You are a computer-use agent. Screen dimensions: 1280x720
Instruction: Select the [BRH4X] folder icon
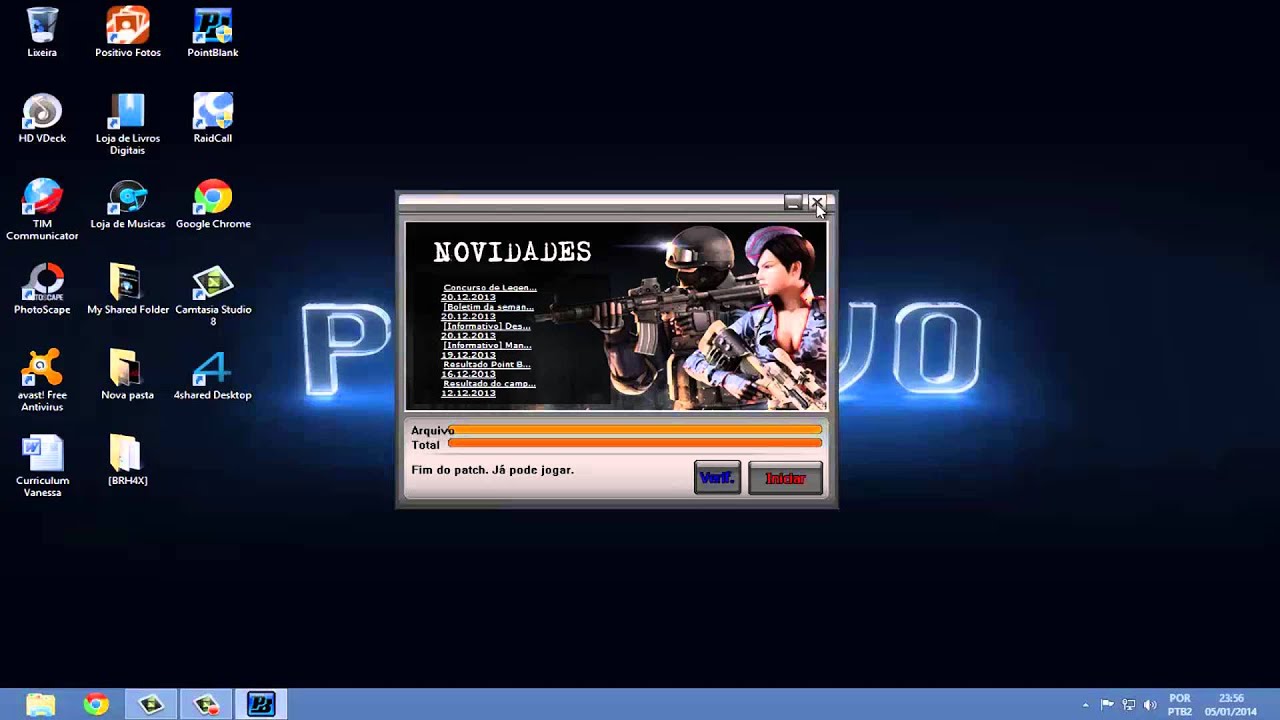point(128,461)
